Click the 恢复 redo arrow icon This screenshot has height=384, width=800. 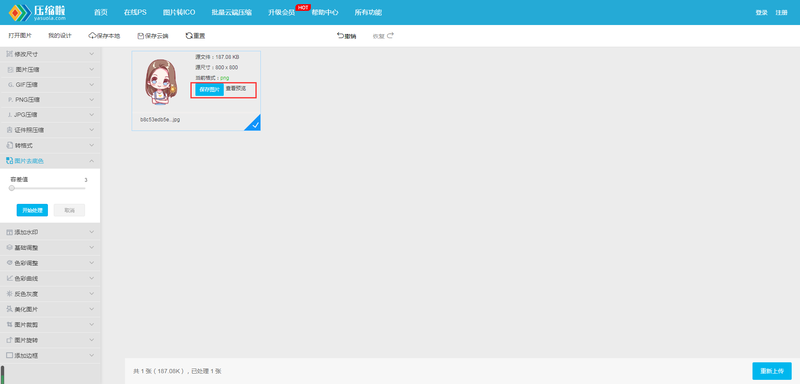(390, 36)
